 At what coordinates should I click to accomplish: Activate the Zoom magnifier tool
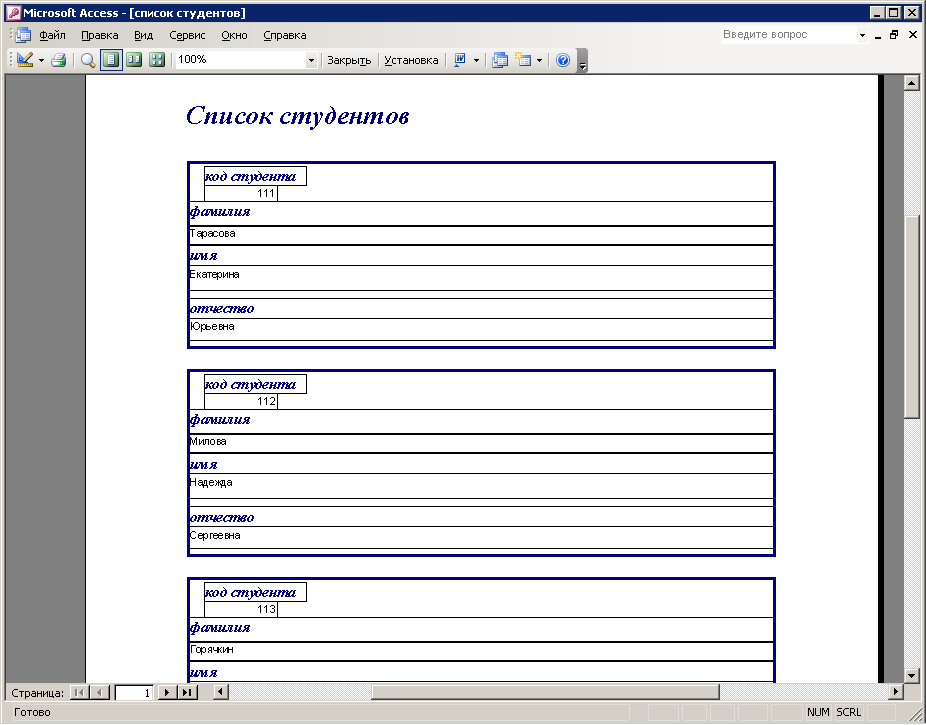tap(88, 60)
